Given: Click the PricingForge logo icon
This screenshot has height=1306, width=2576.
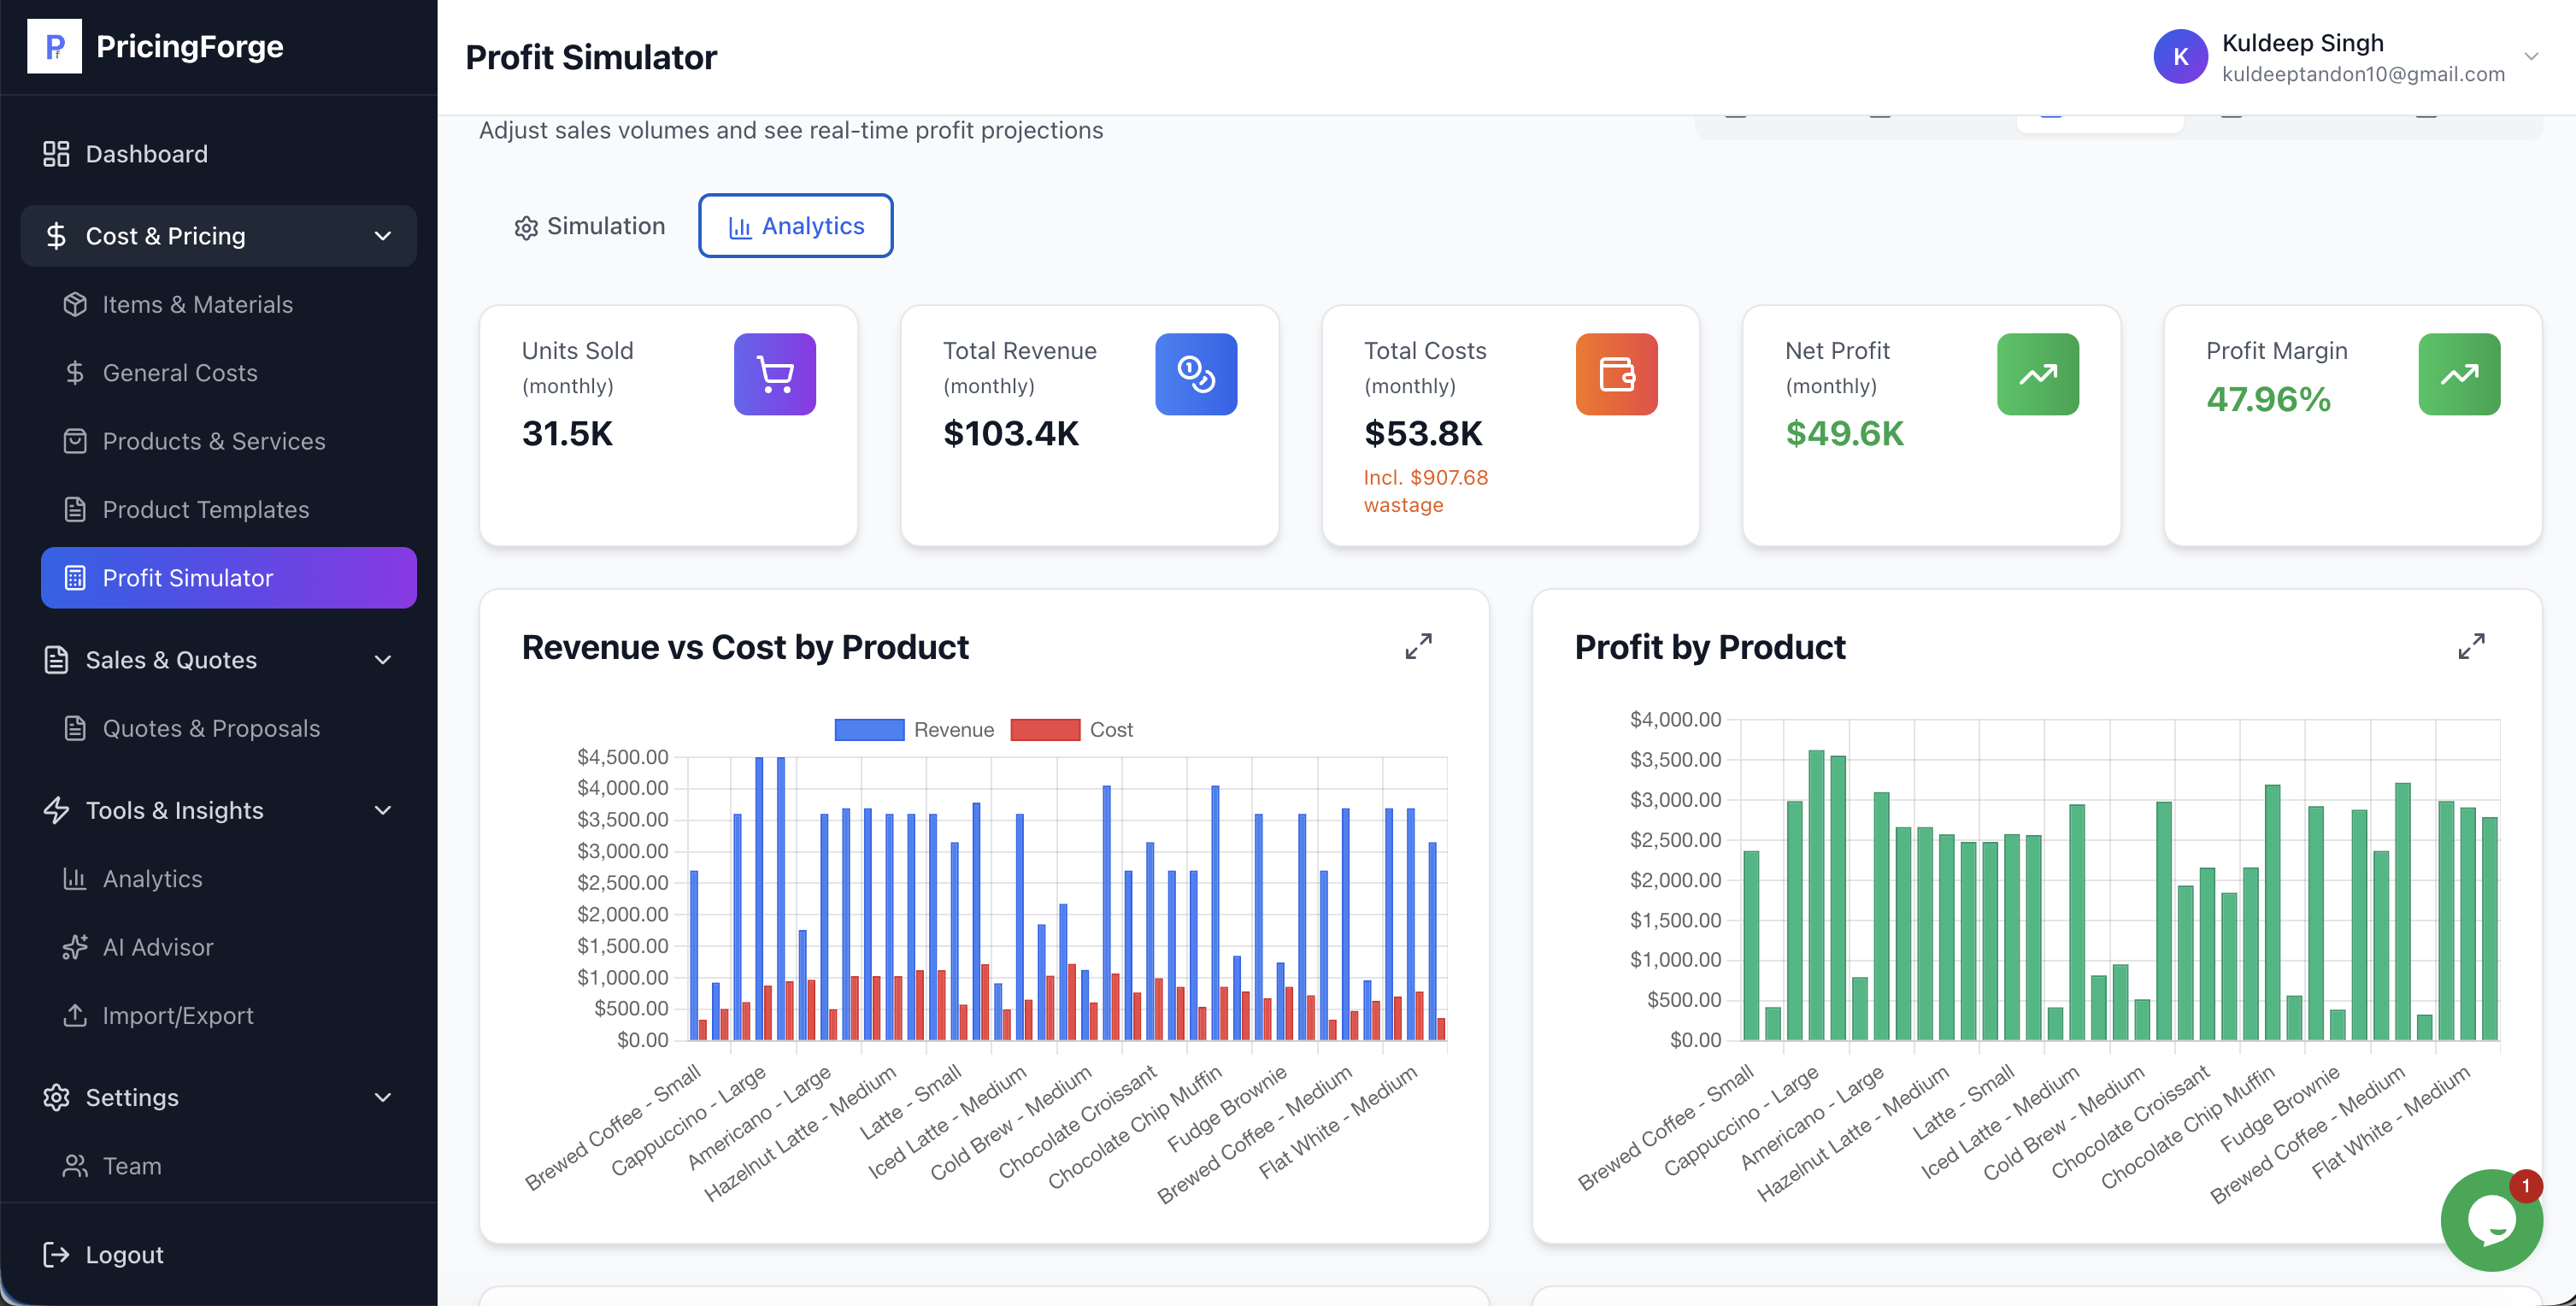Looking at the screenshot, I should [54, 46].
